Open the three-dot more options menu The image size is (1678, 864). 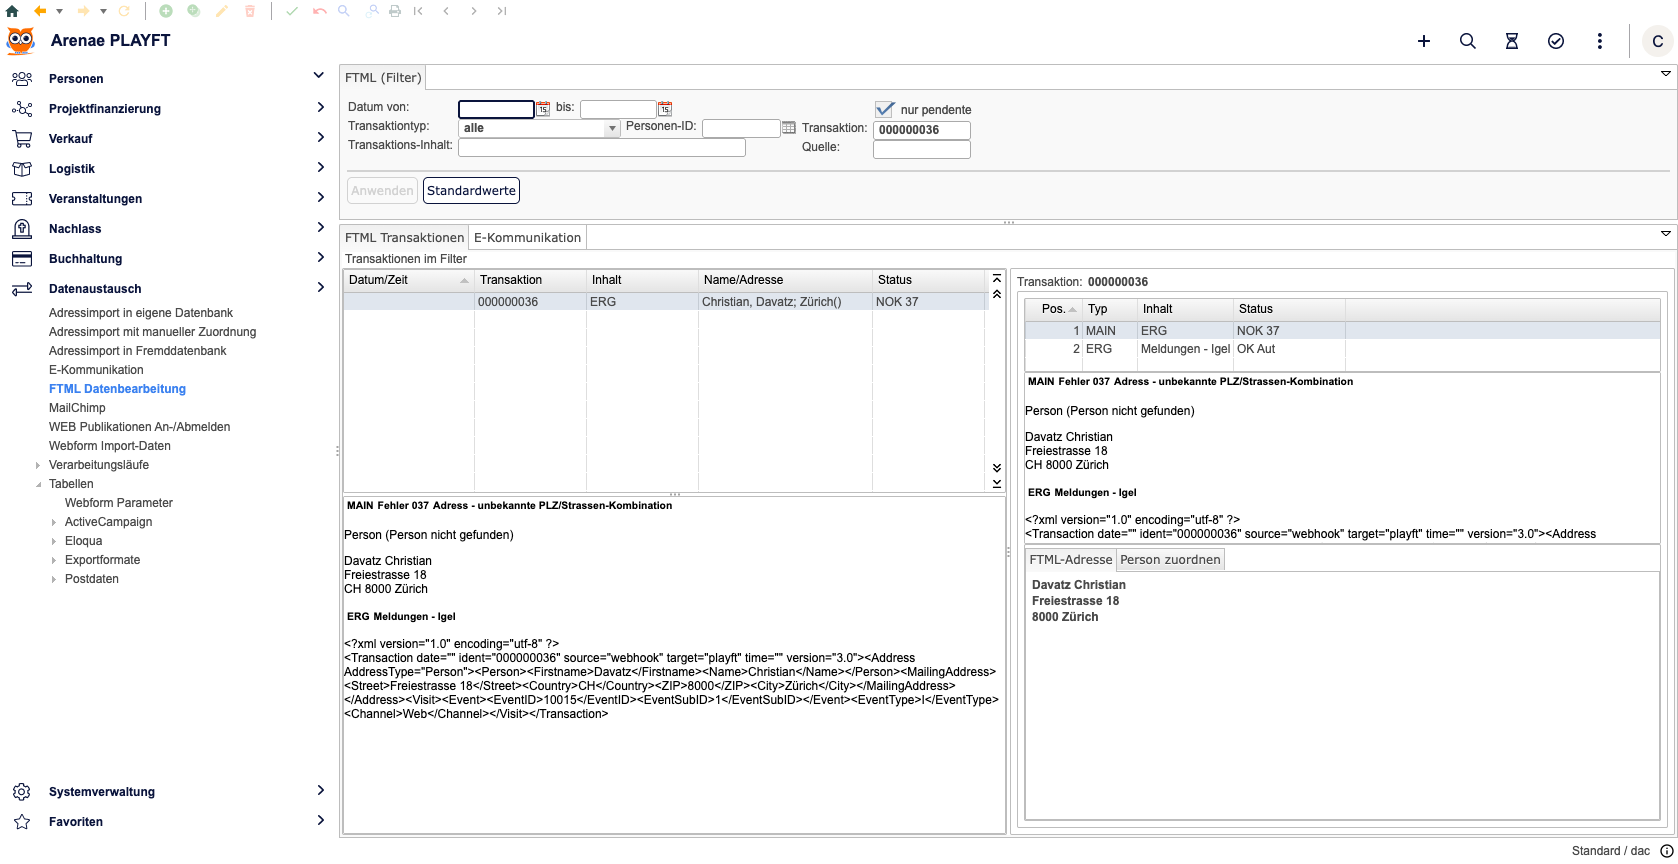click(x=1600, y=41)
